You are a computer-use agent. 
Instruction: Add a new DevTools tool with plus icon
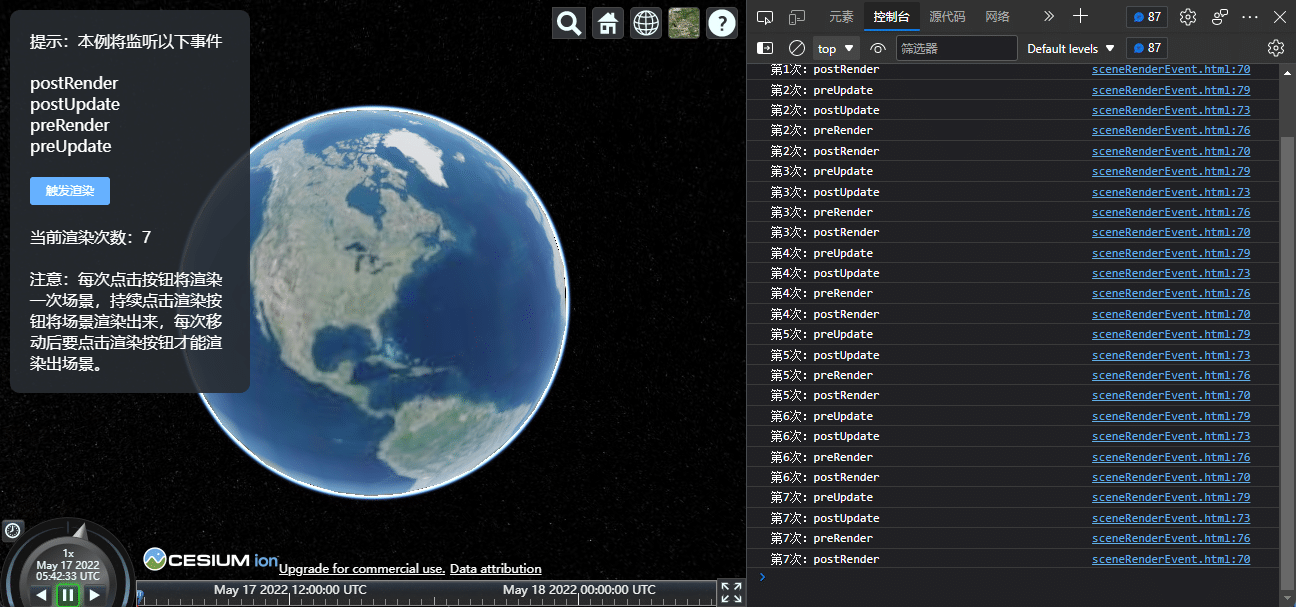click(x=1080, y=17)
